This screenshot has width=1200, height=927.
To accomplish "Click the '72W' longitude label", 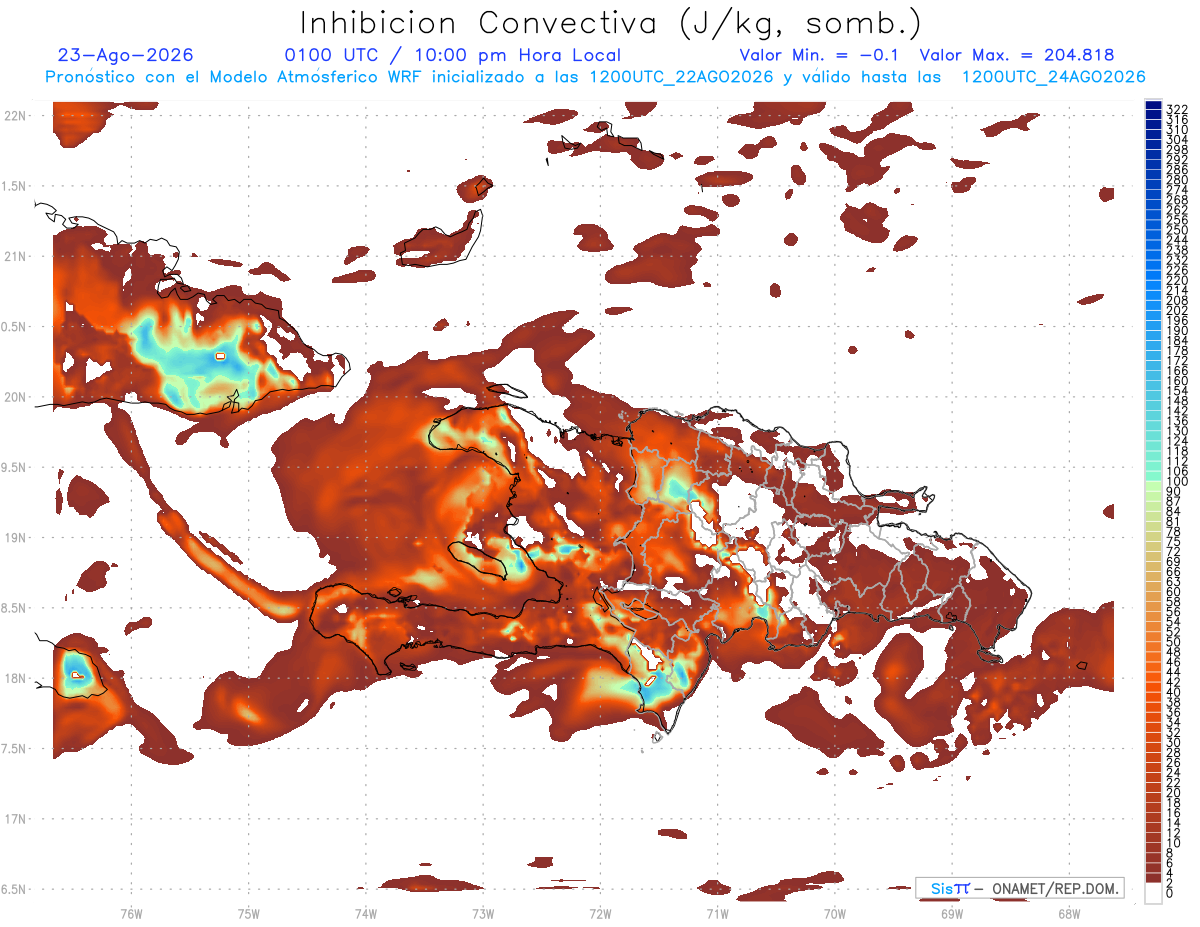I will 600,913.
